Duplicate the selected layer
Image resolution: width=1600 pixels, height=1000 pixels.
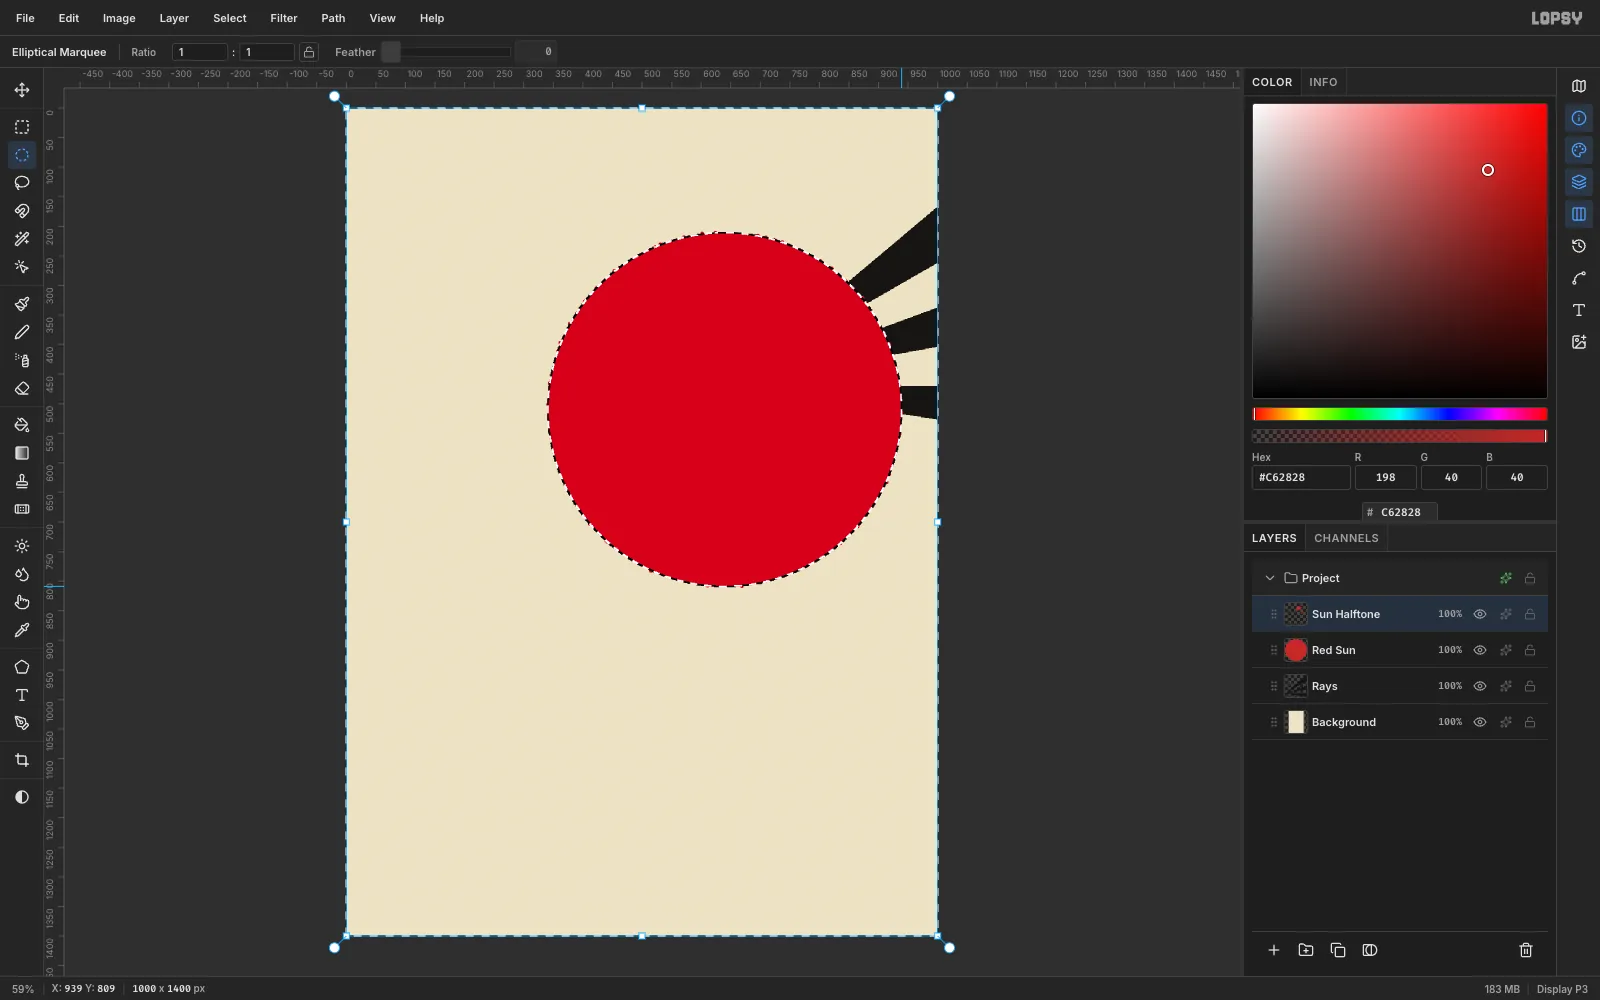tap(1338, 950)
